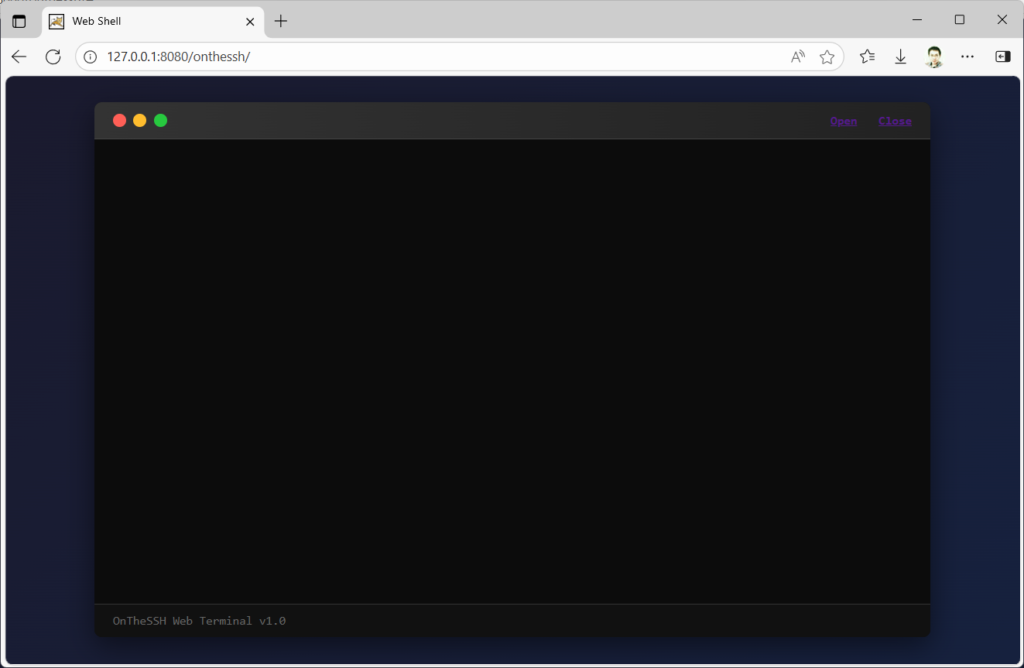Open the Settings and more ellipsis menu
The width and height of the screenshot is (1024, 668).
[x=967, y=57]
